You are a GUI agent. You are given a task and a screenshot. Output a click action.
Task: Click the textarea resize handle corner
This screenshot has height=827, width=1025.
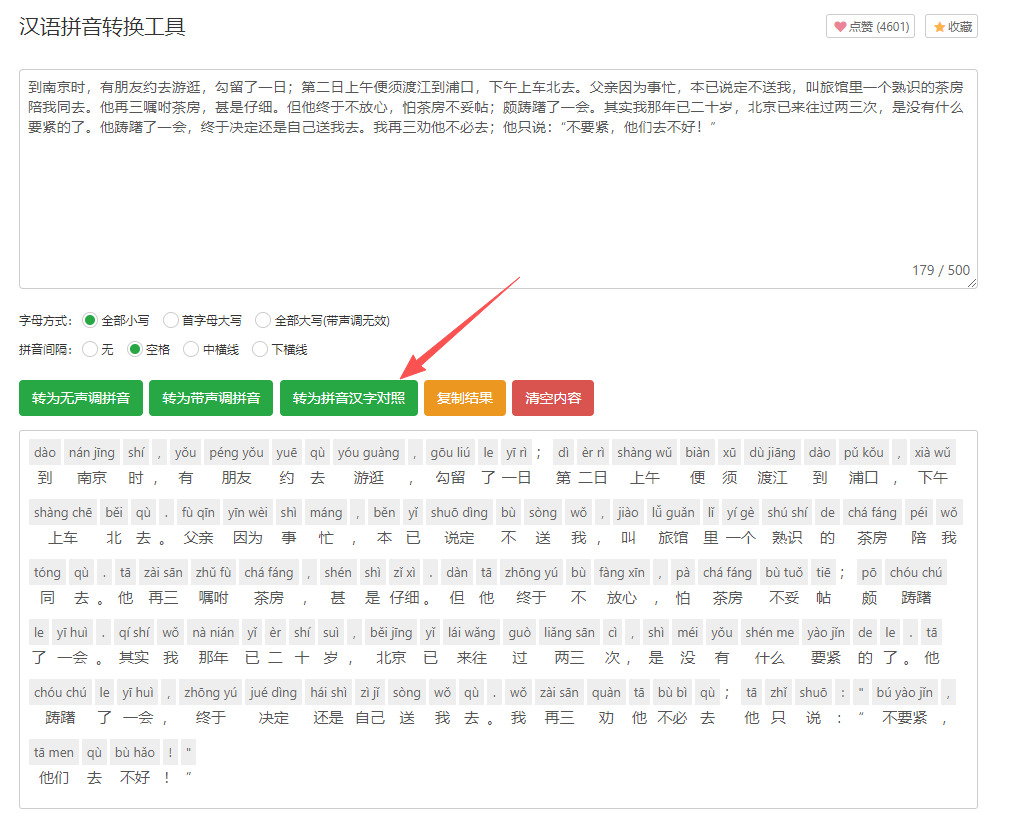[x=972, y=283]
